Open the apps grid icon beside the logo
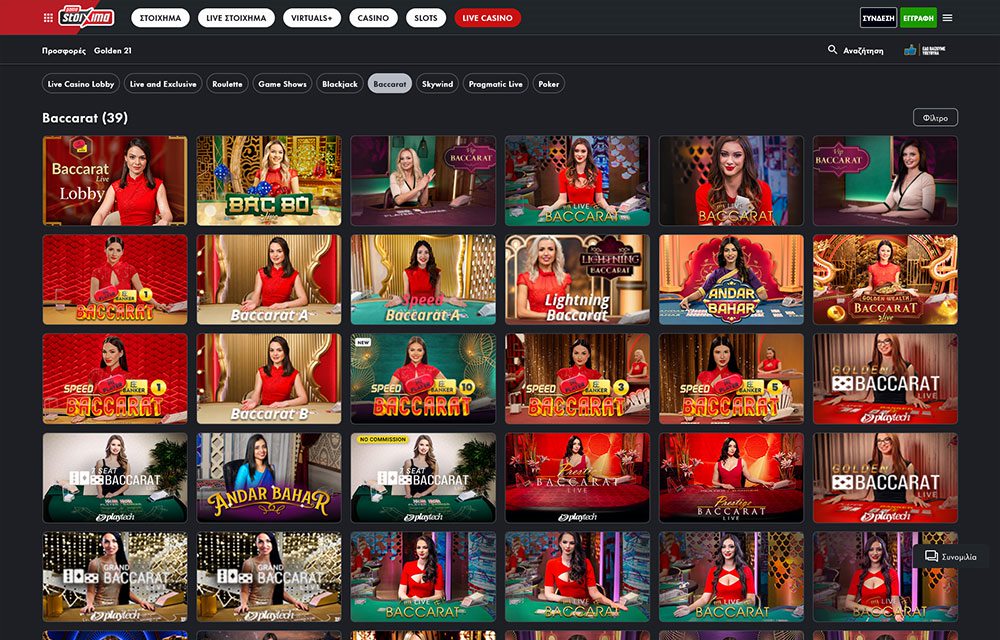This screenshot has width=1000, height=640. pyautogui.click(x=48, y=18)
